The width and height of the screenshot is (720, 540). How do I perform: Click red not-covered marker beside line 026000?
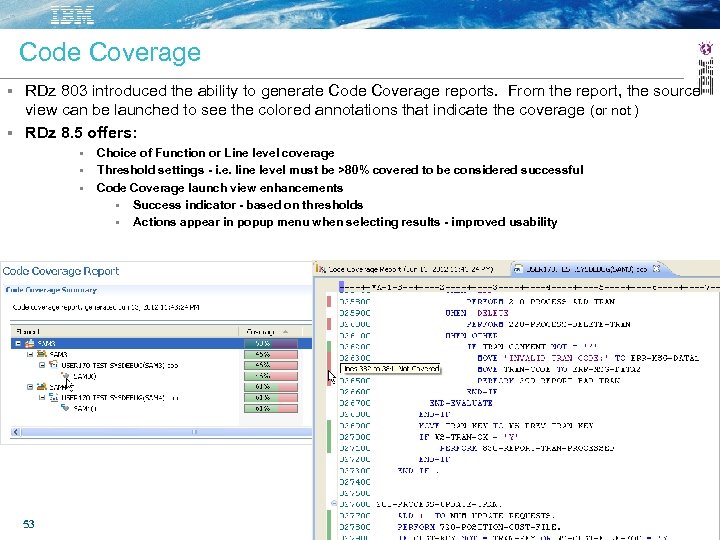pos(329,324)
